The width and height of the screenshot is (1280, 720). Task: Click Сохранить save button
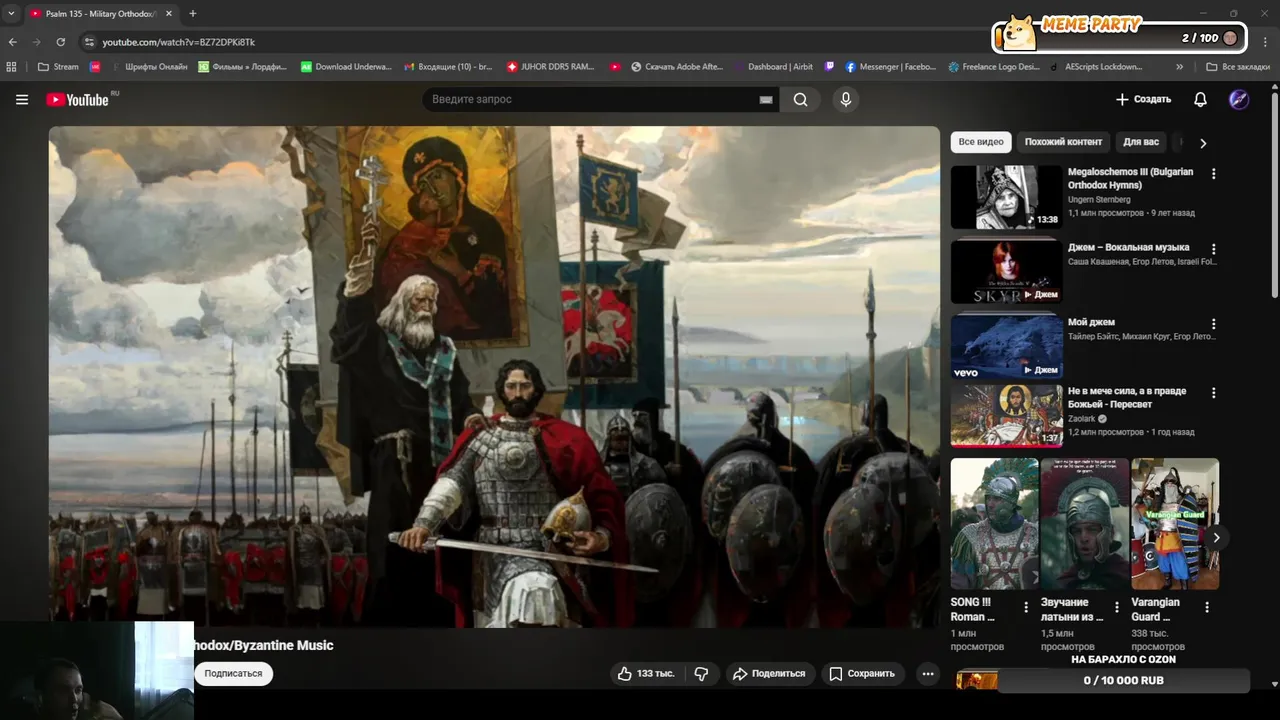point(862,674)
